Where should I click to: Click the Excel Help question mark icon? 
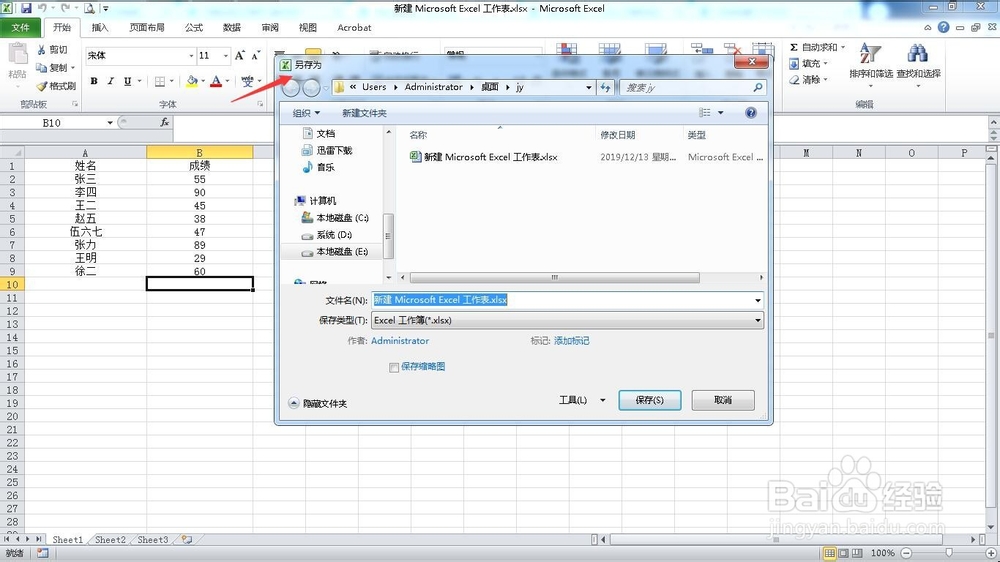943,27
